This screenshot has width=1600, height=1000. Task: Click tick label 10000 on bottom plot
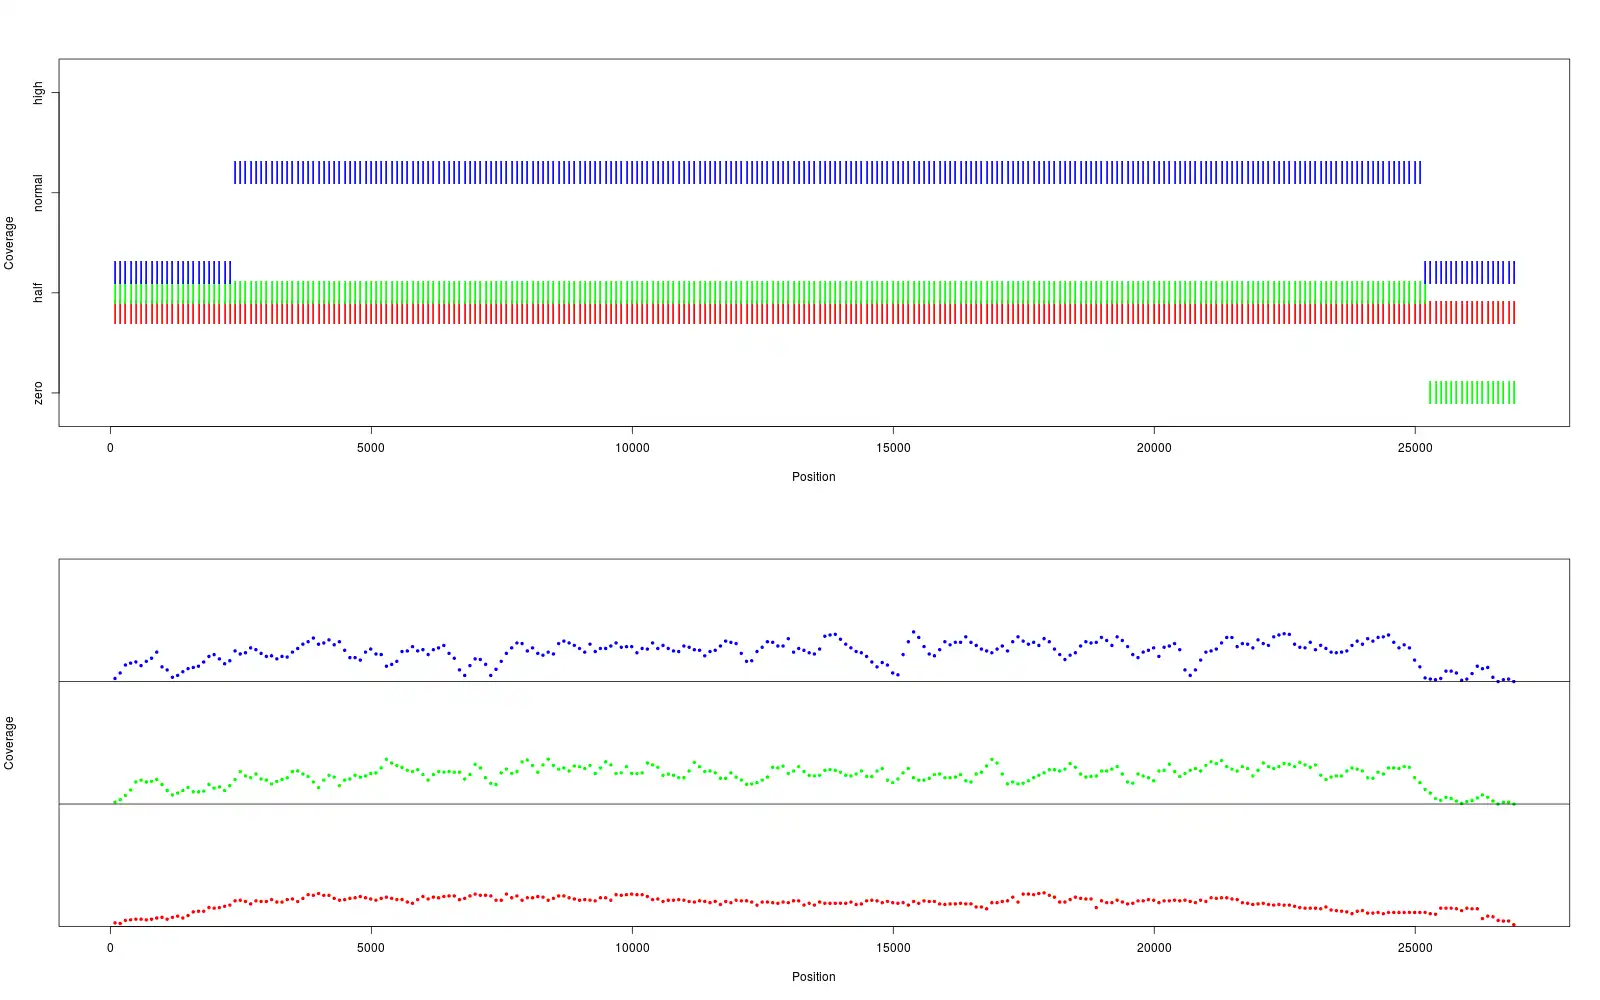click(632, 948)
